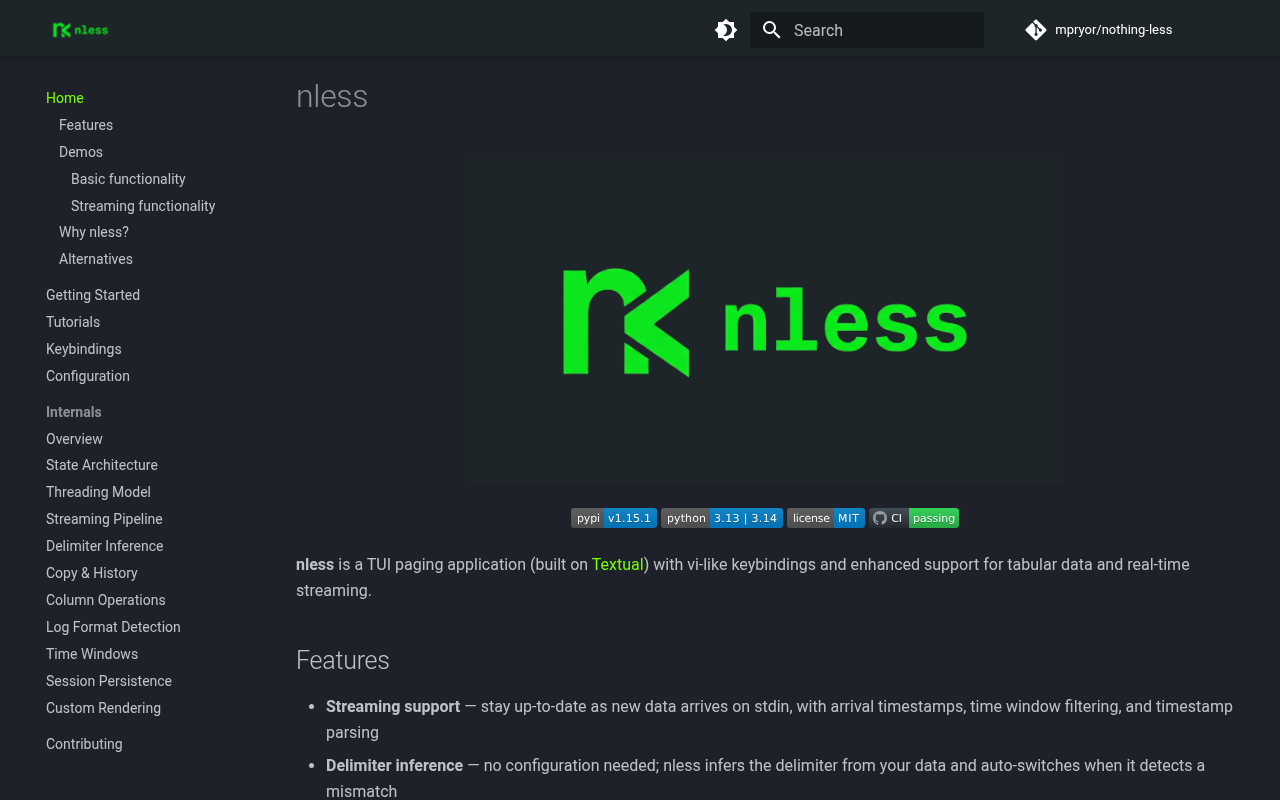Screen dimensions: 1280x800
Task: Select Streaming functionality in sidebar
Action: [x=143, y=206]
